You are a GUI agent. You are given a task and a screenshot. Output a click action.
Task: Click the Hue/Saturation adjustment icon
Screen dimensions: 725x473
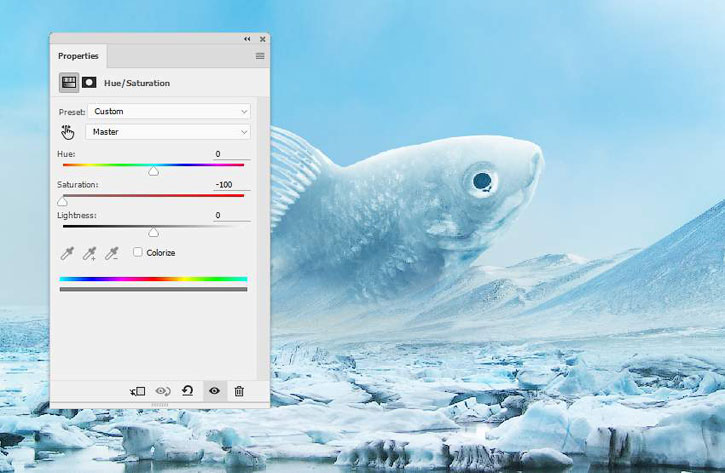69,83
